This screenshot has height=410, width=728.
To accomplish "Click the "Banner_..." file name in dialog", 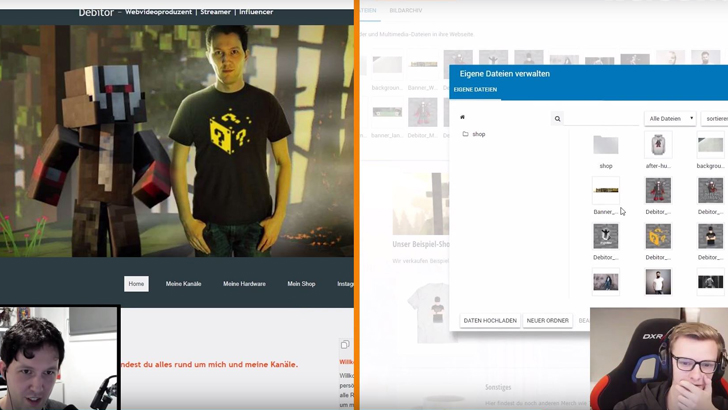I will coord(605,212).
